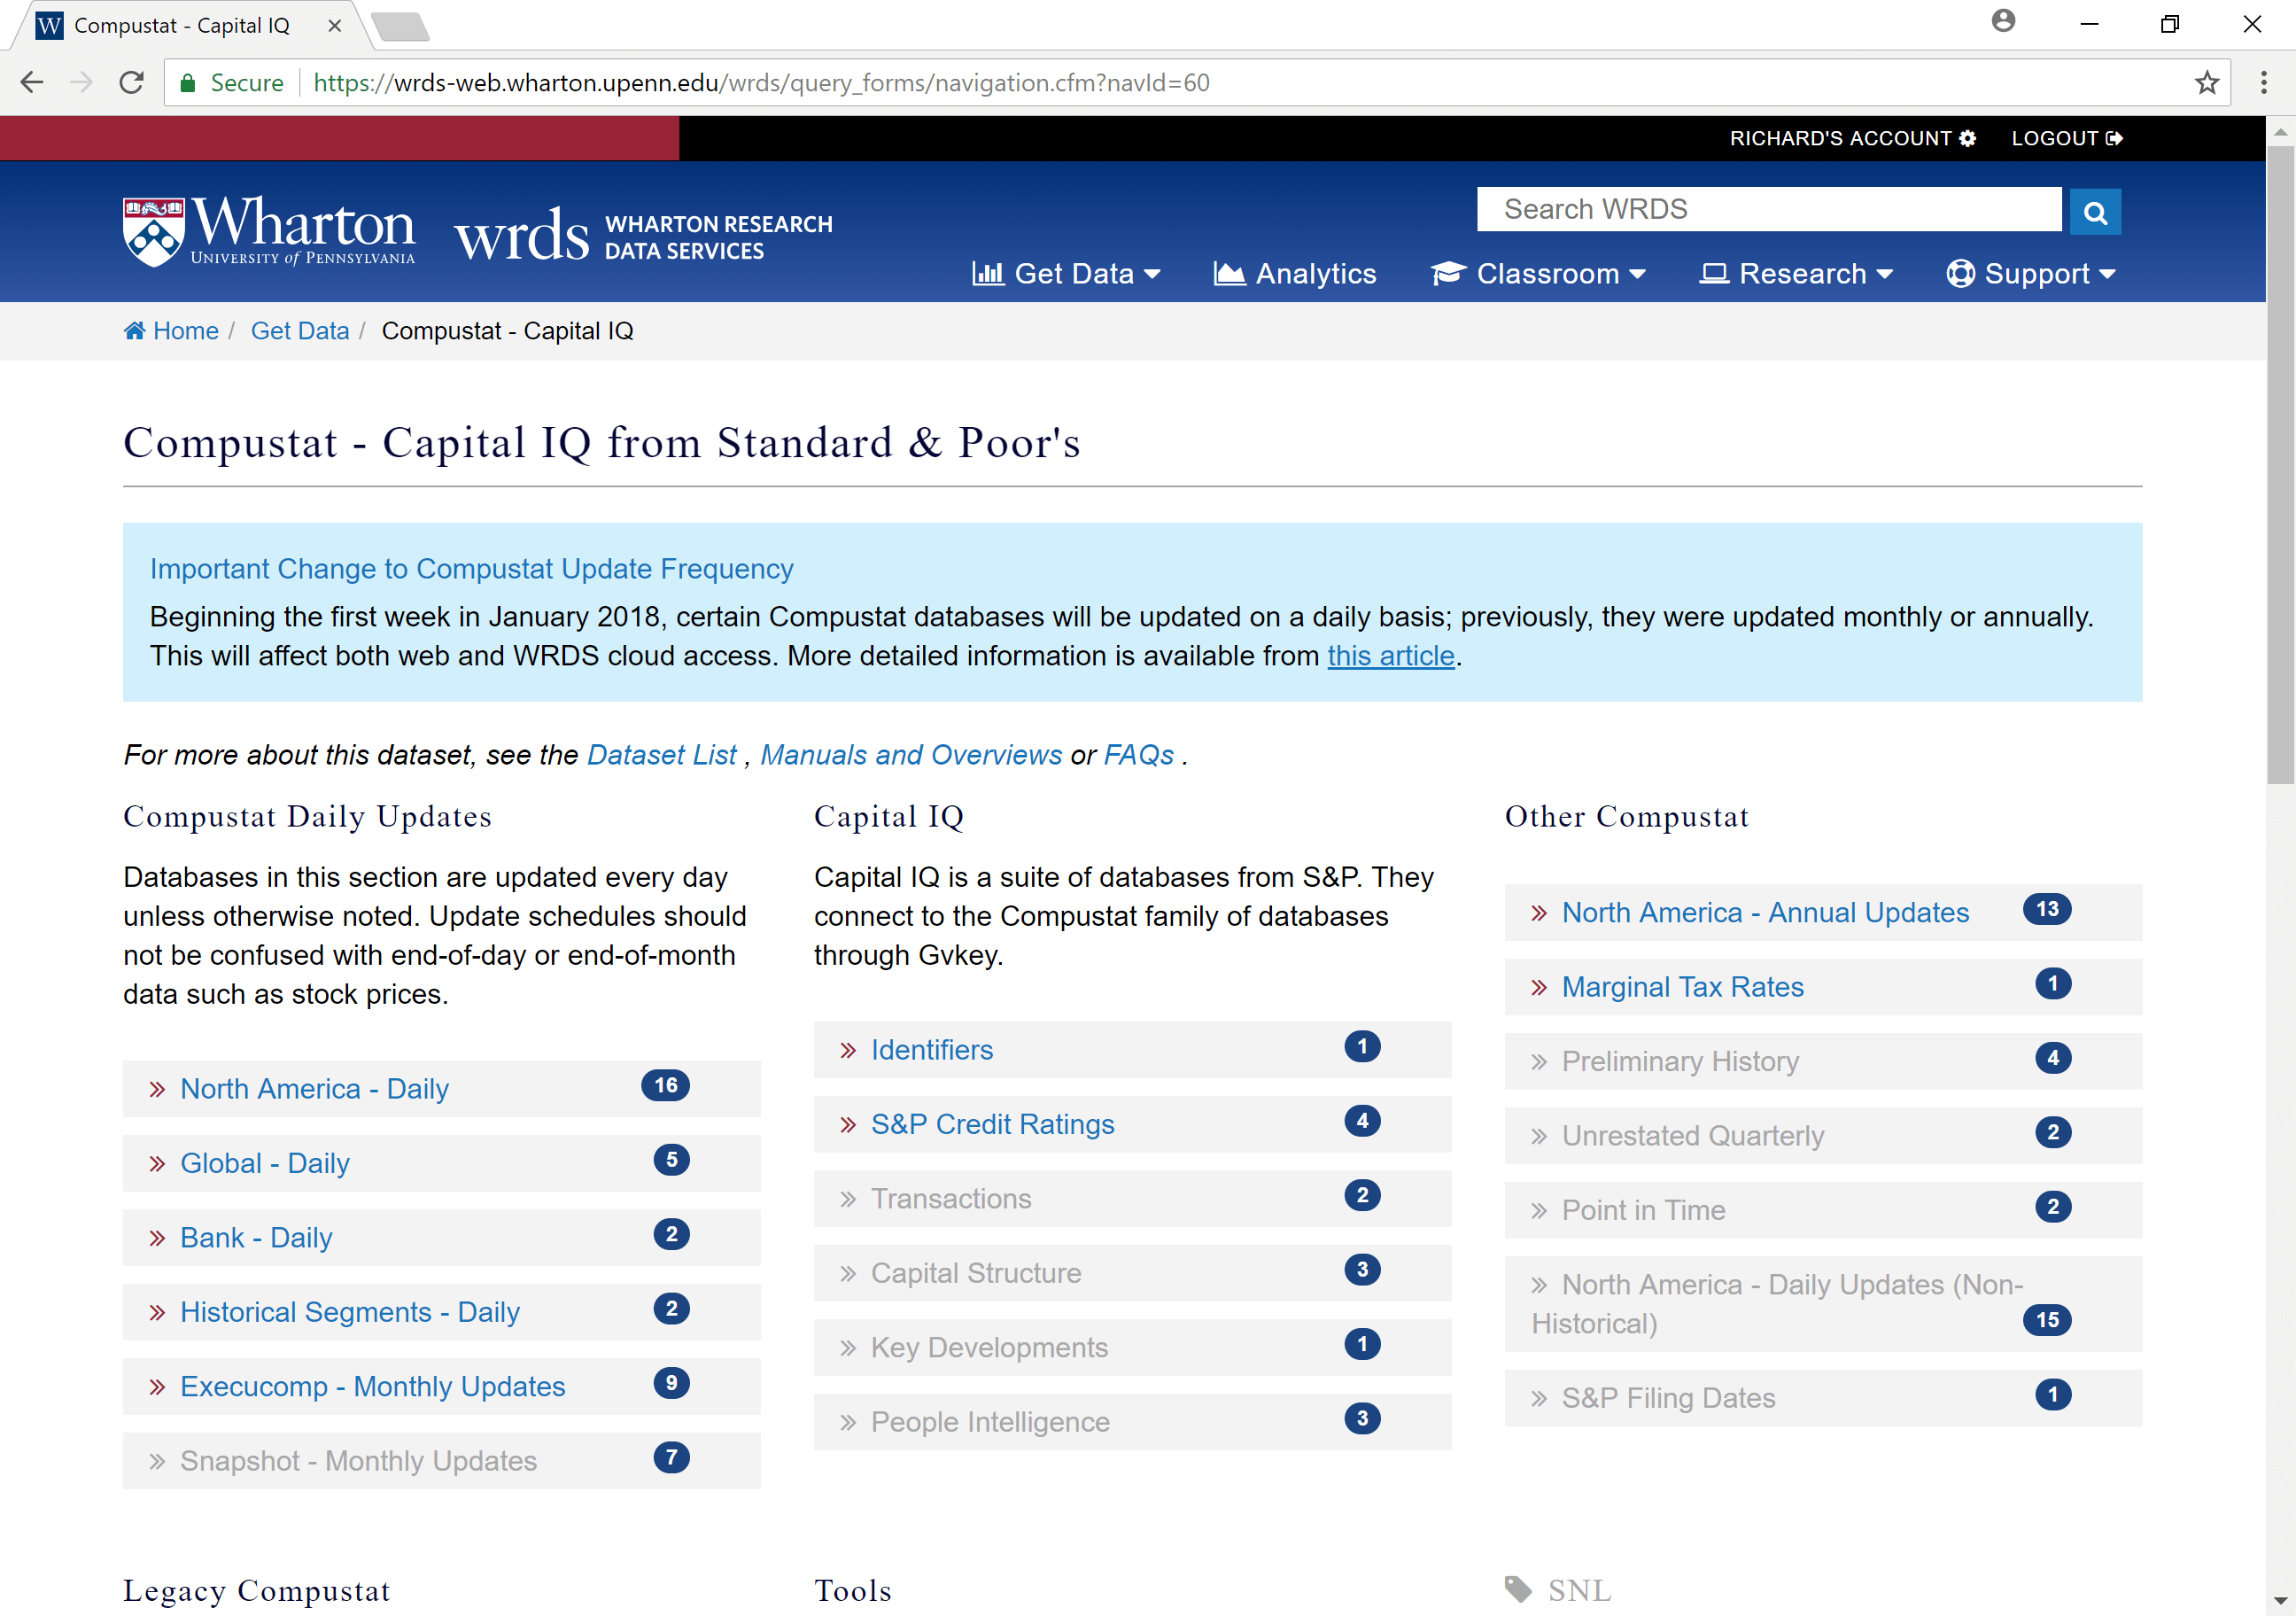Open Richard's Account settings
This screenshot has height=1616, width=2296.
(x=1851, y=139)
